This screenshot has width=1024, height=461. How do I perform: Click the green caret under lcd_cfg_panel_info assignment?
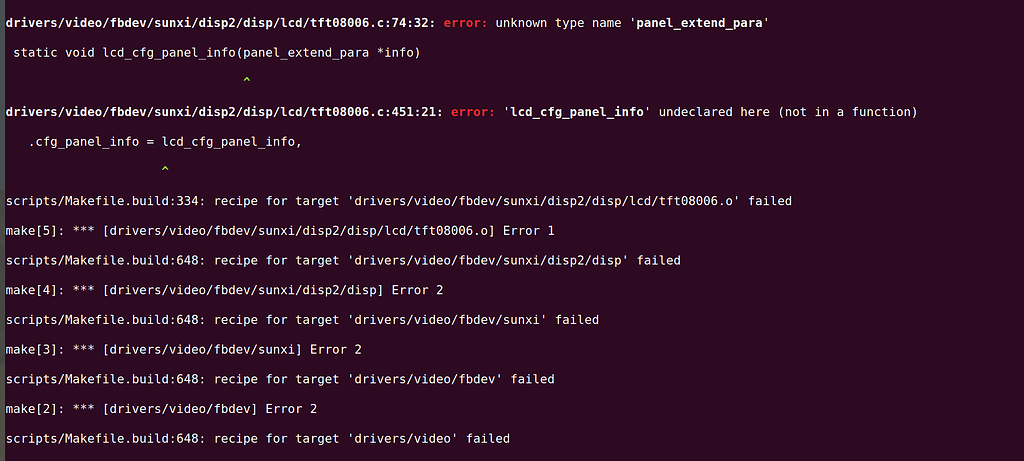(x=165, y=170)
